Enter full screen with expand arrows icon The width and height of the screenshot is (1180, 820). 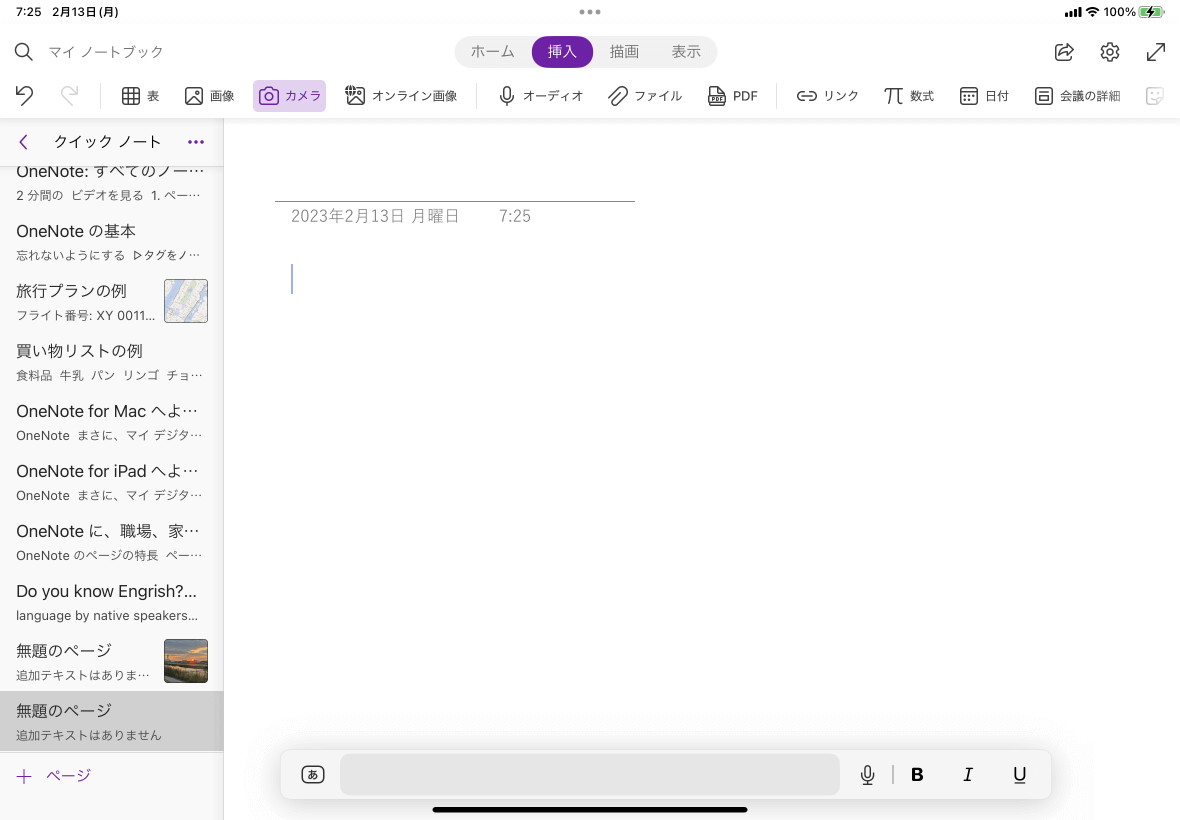[x=1155, y=52]
